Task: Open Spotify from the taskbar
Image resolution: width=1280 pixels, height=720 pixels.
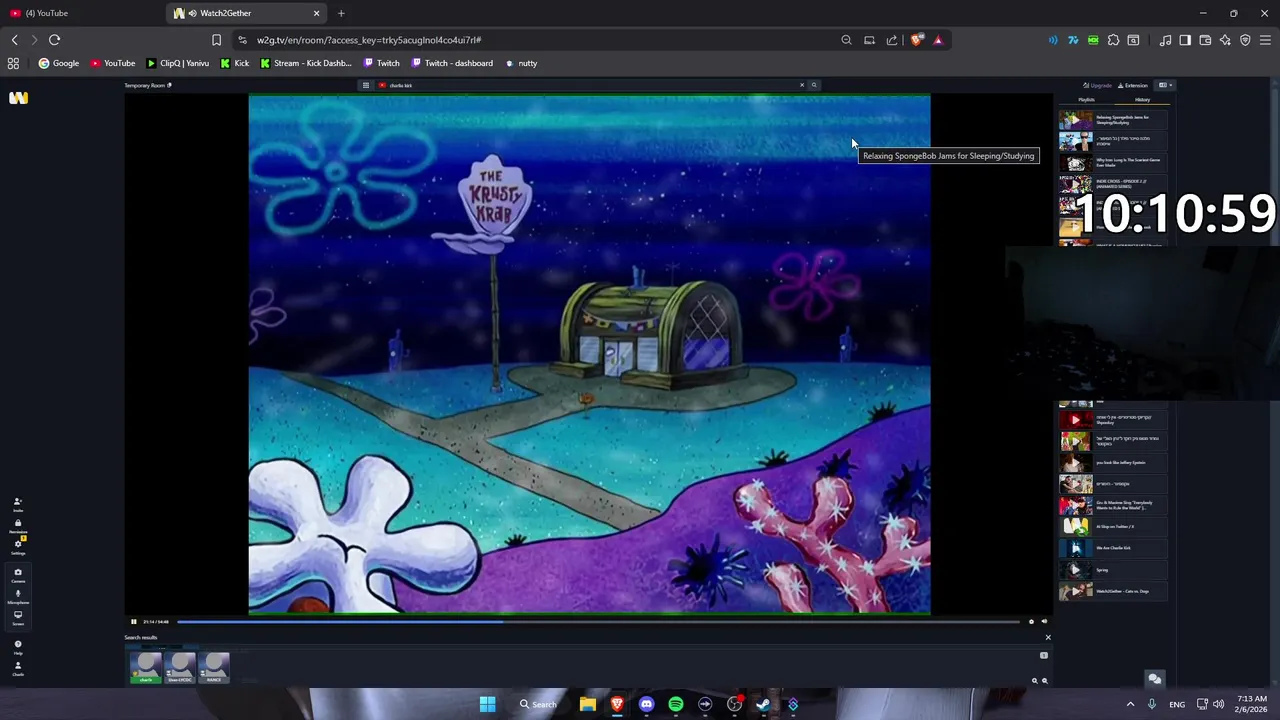Action: click(676, 704)
